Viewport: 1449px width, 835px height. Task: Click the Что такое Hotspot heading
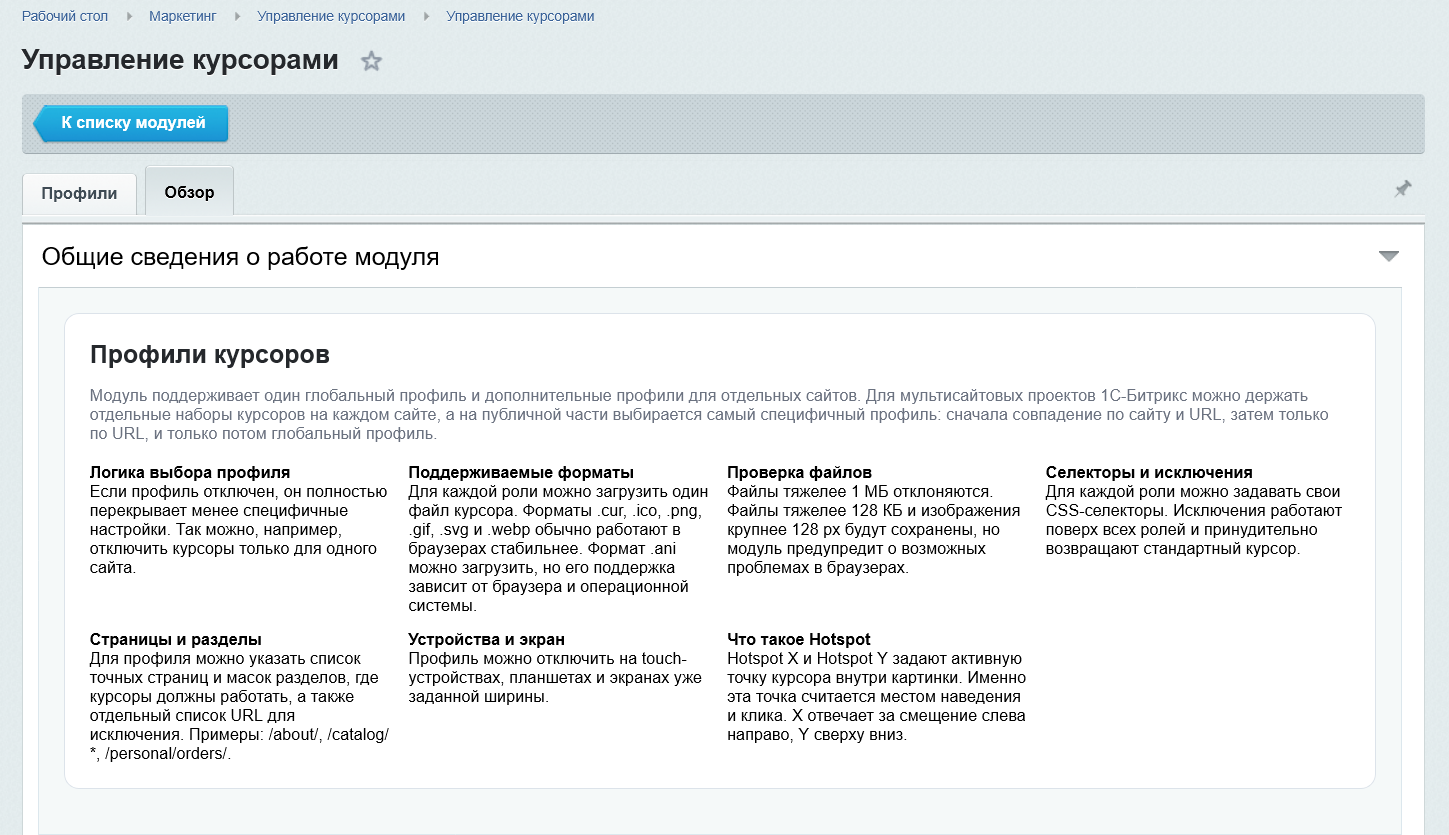(799, 639)
